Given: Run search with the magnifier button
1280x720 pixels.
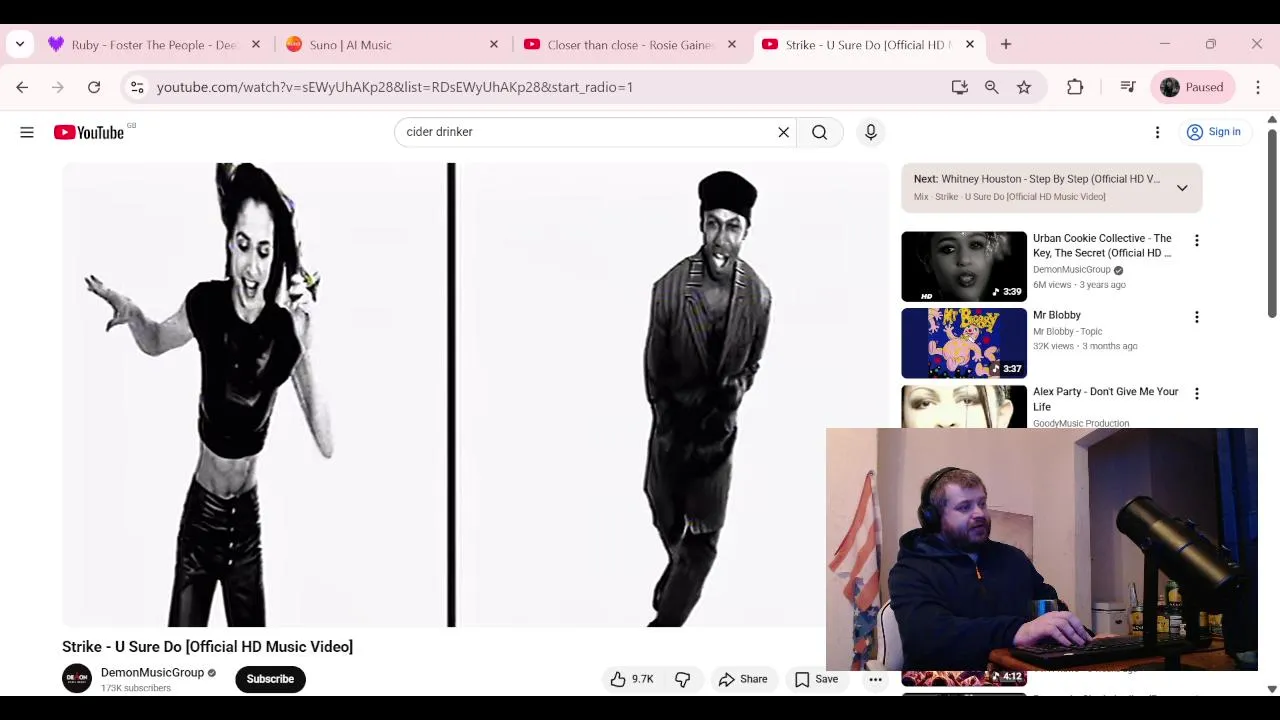Looking at the screenshot, I should pos(819,132).
